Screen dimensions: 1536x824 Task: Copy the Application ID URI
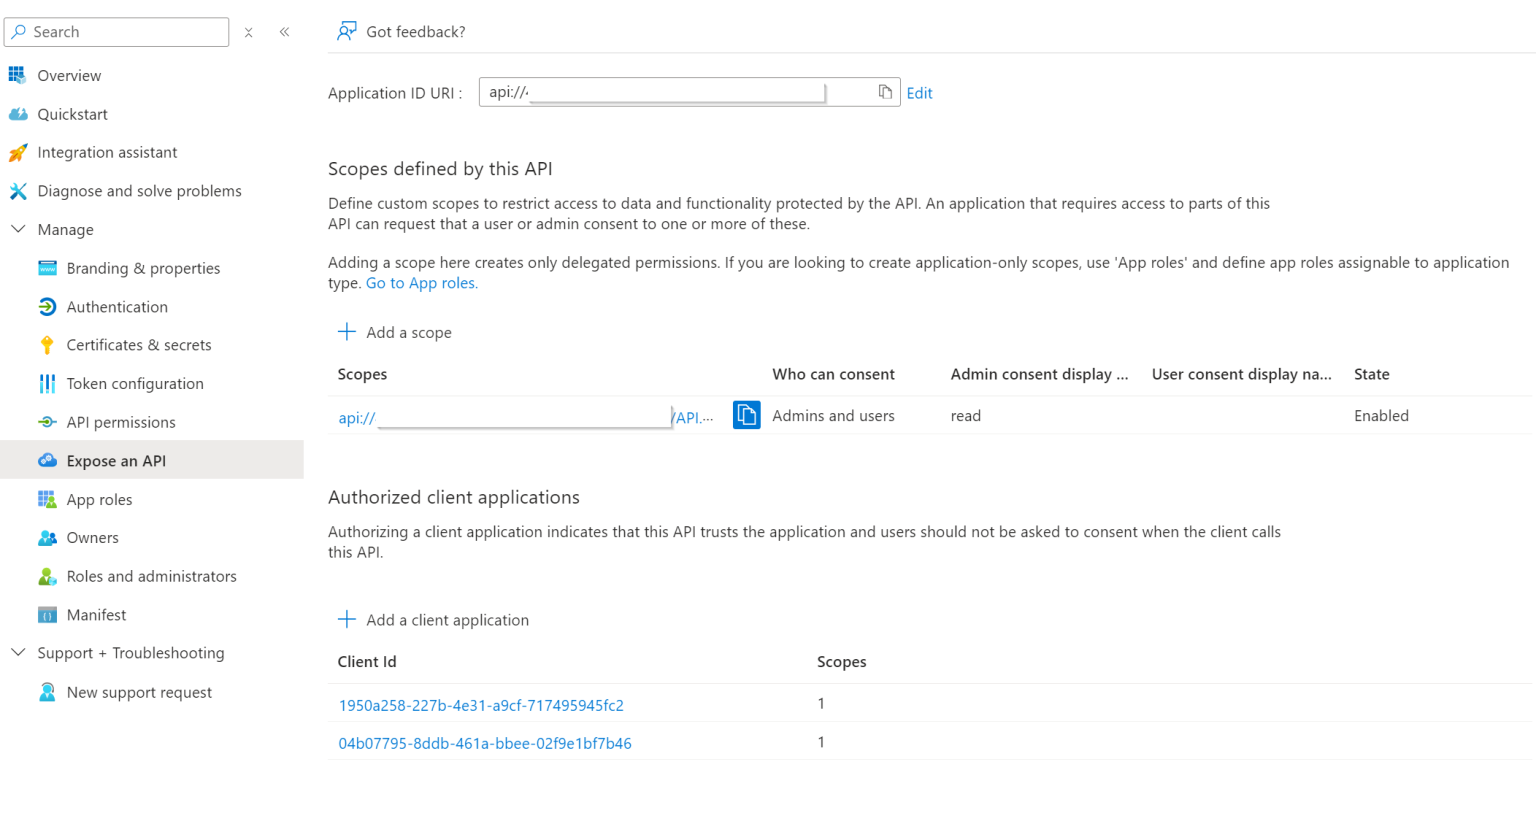click(884, 91)
